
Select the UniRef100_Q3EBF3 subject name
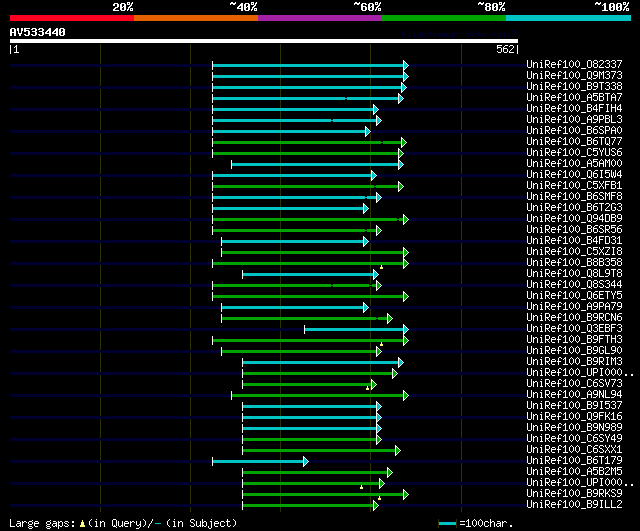(574, 329)
